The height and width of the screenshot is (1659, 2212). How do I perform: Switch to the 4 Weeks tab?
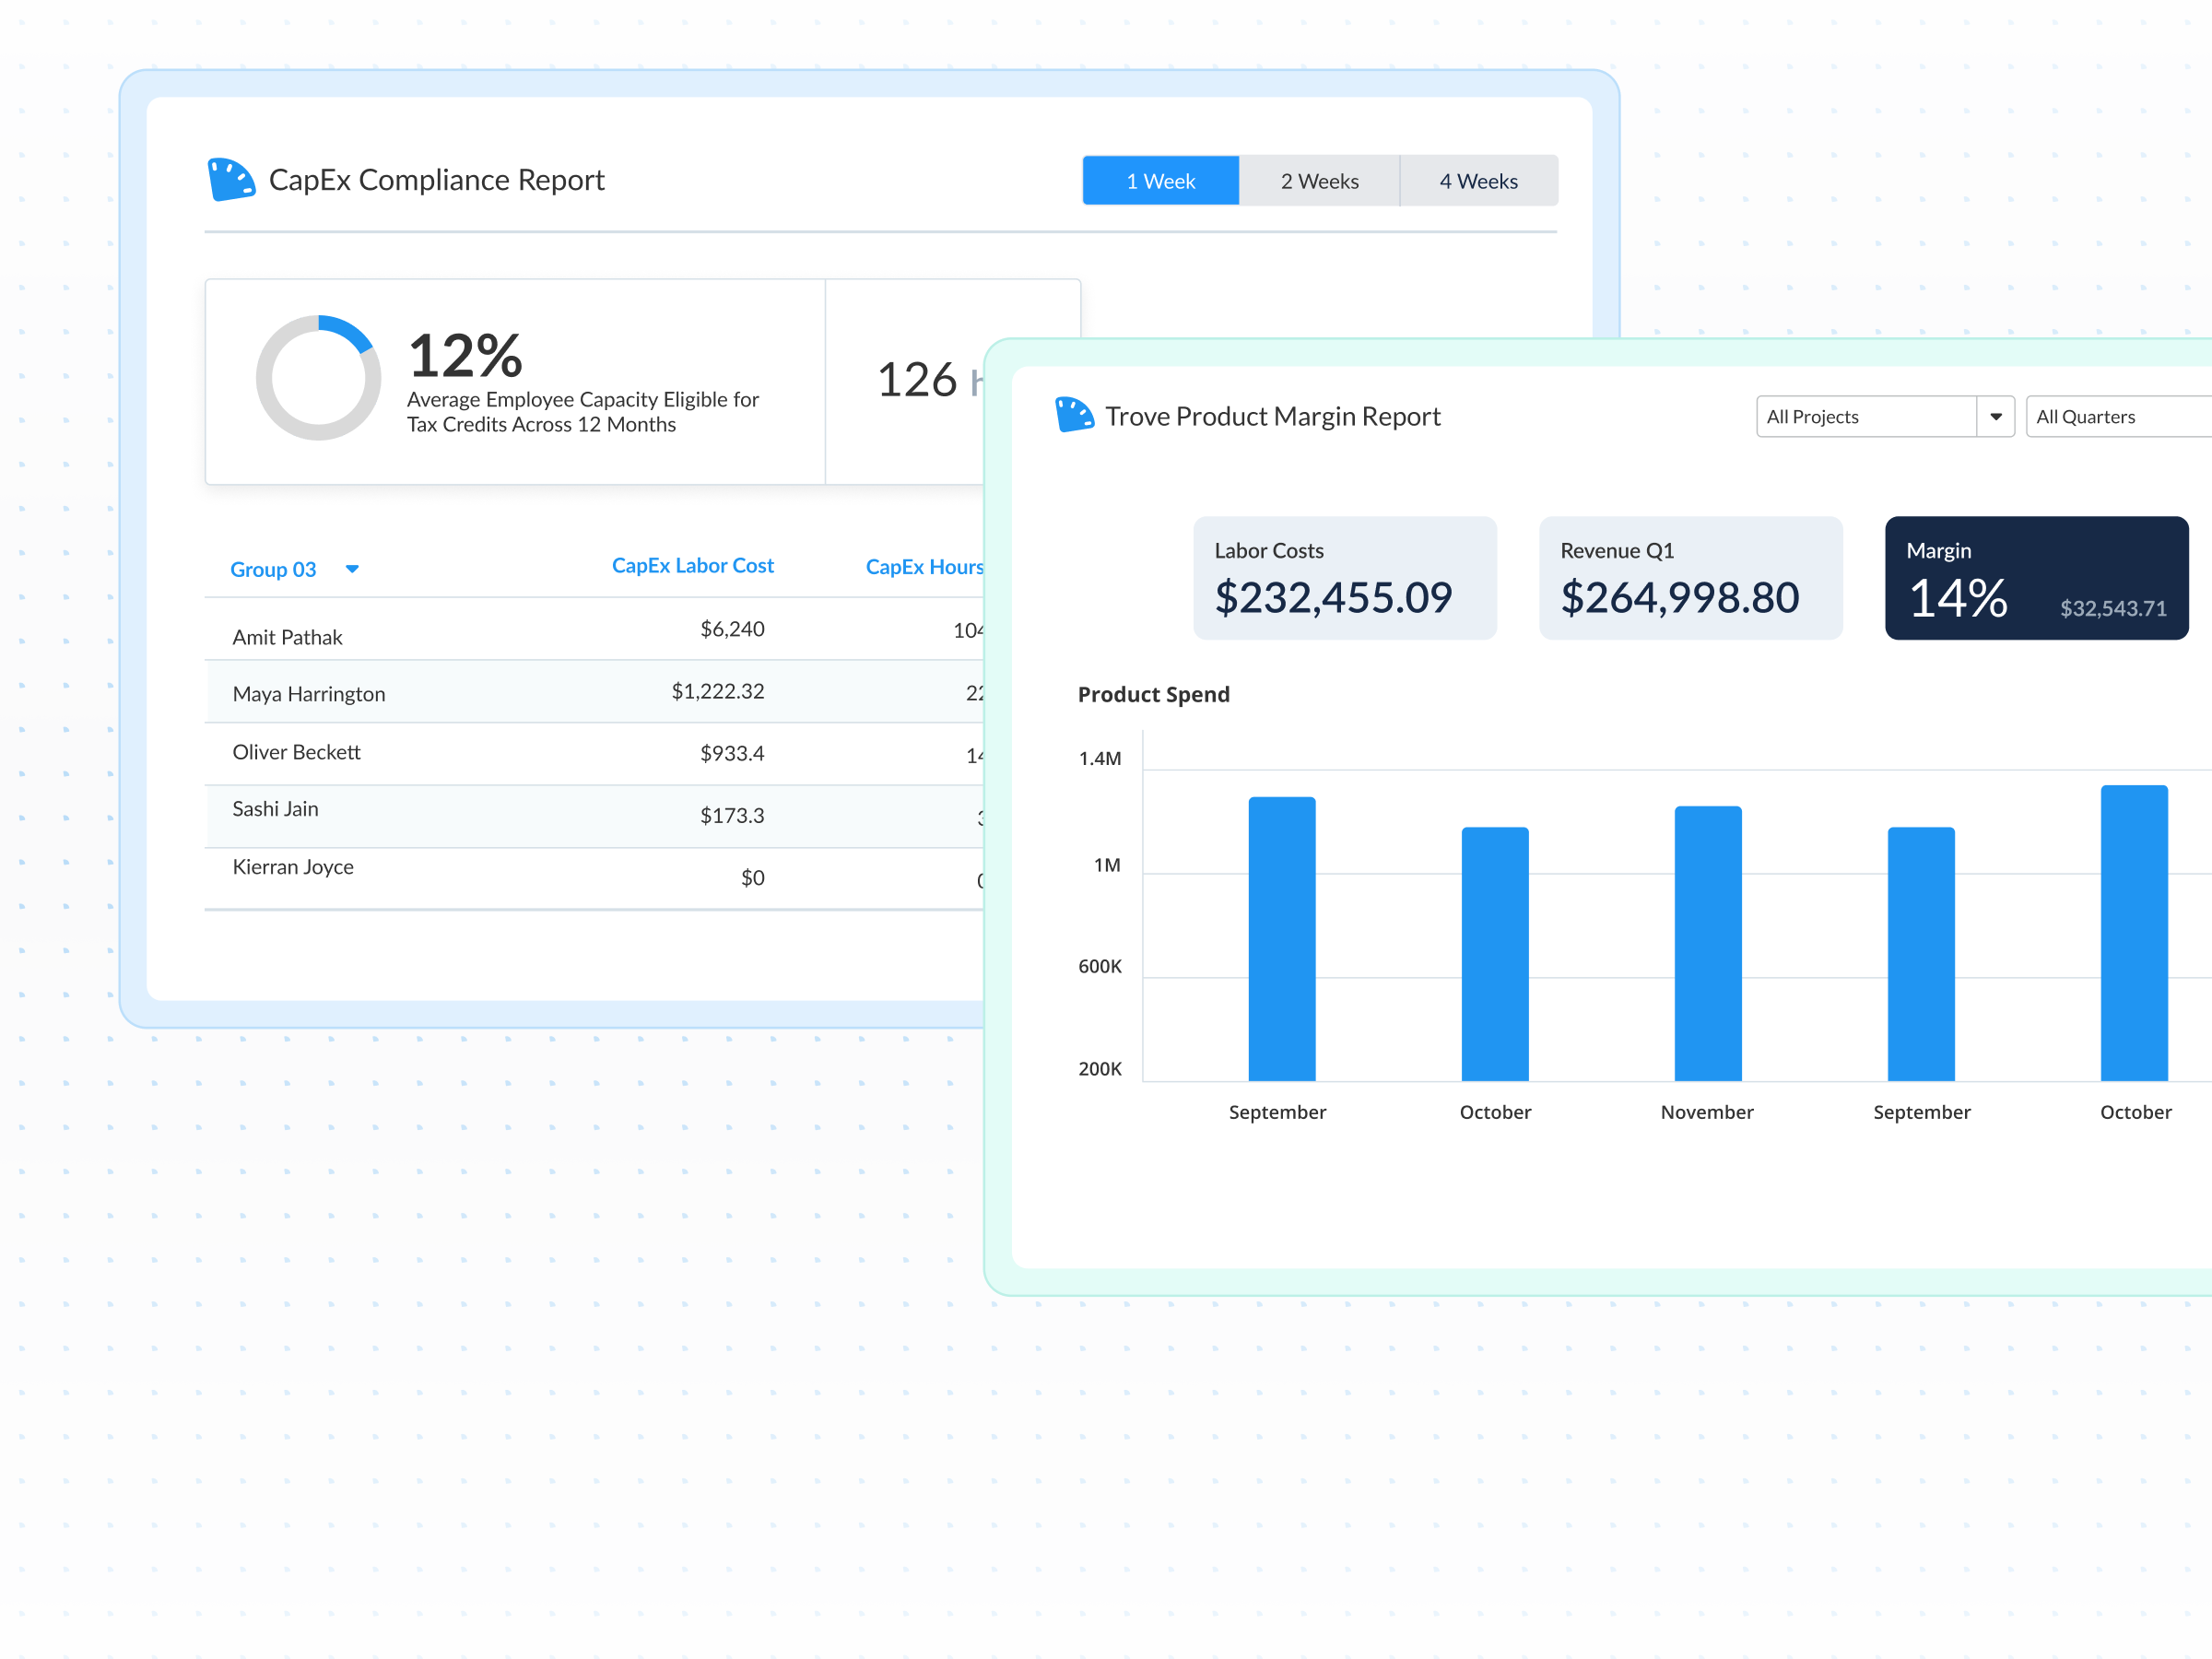(x=1478, y=181)
